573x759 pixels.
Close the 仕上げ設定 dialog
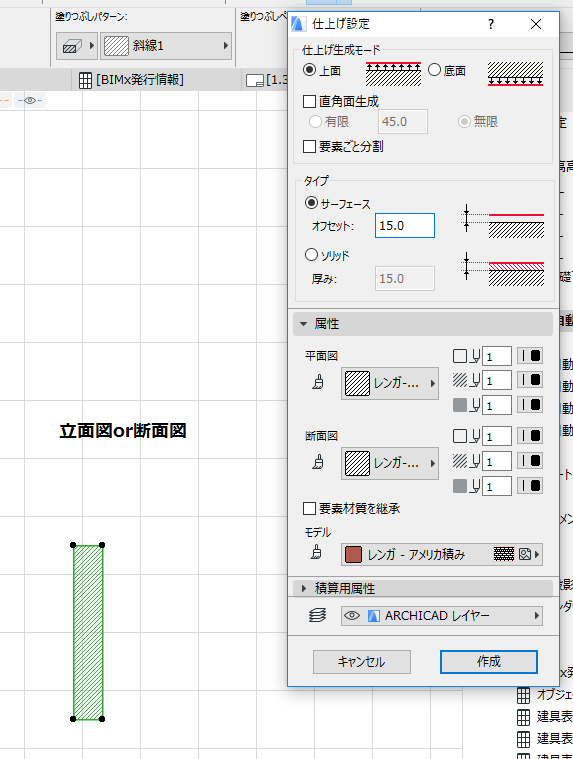click(x=535, y=24)
